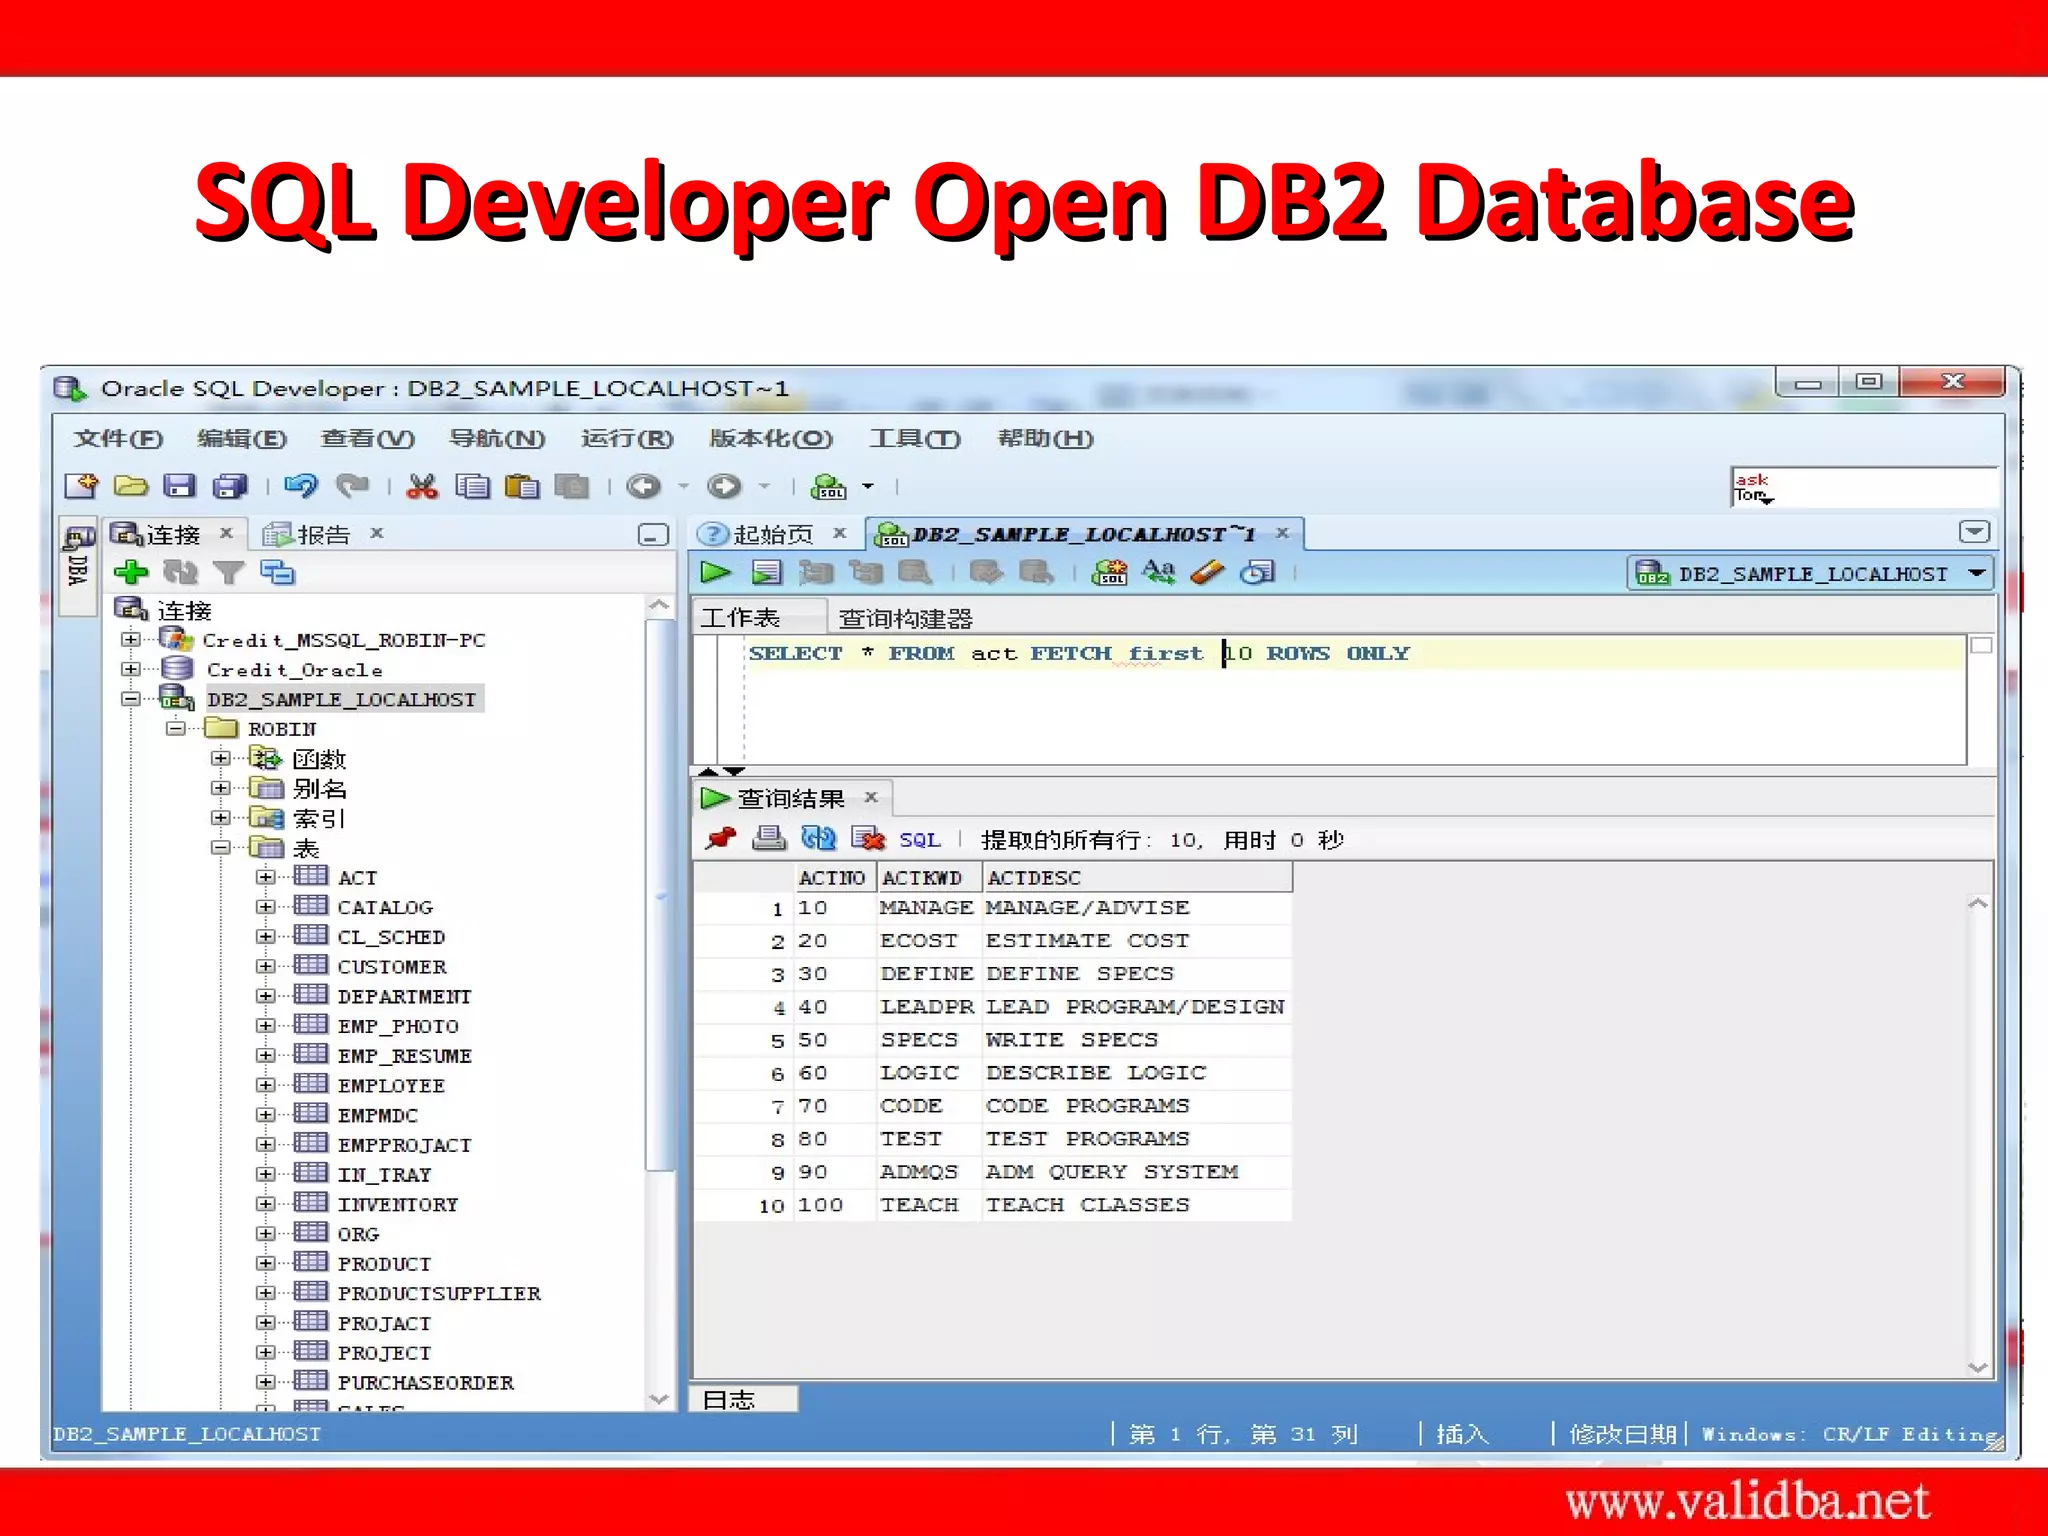2048x1536 pixels.
Task: Switch to the 查询构建器 tab
Action: click(905, 618)
